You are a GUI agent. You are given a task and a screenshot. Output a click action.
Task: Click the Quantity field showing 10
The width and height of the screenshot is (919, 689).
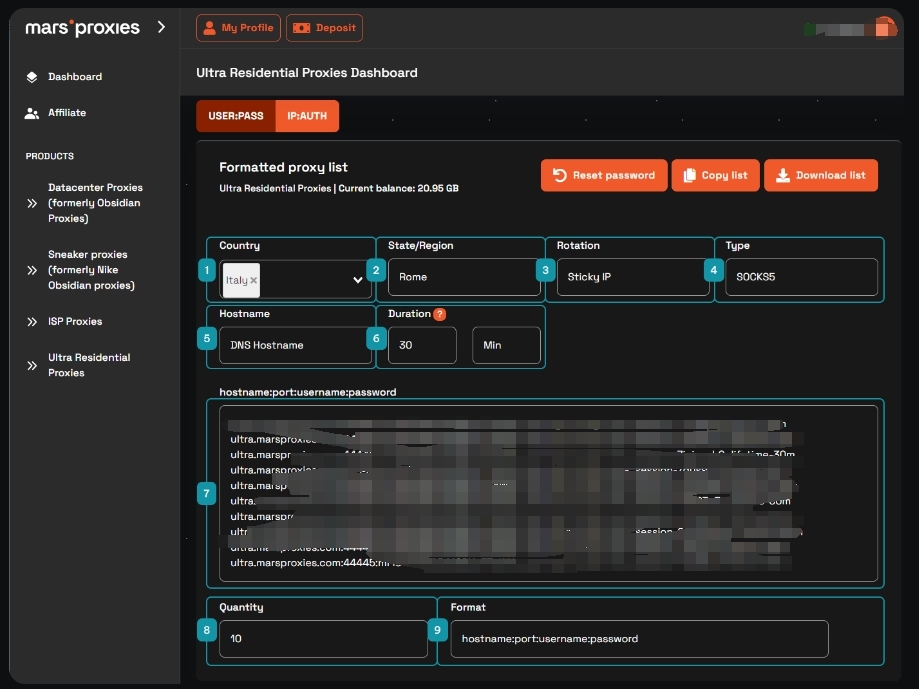323,639
